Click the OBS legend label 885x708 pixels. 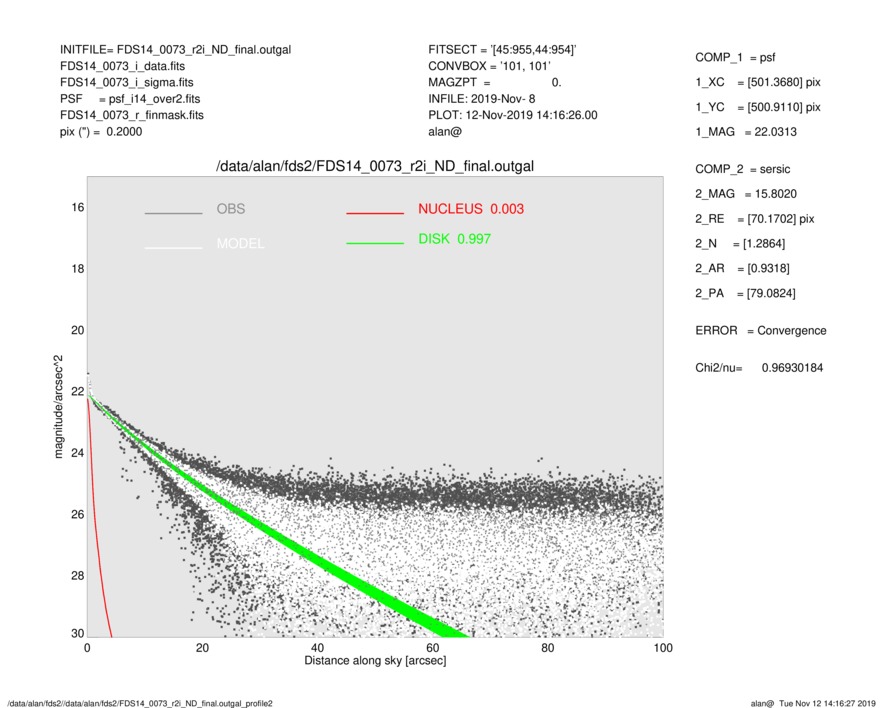point(231,209)
